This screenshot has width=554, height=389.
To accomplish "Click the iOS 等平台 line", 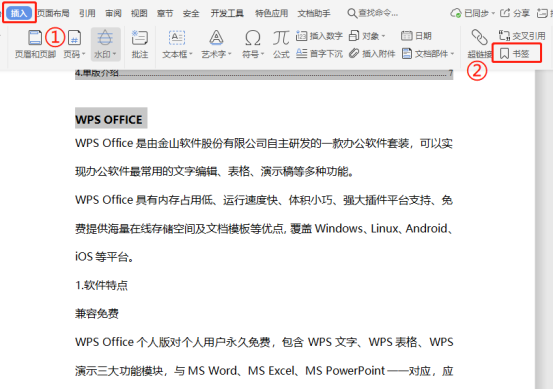I will 105,257.
